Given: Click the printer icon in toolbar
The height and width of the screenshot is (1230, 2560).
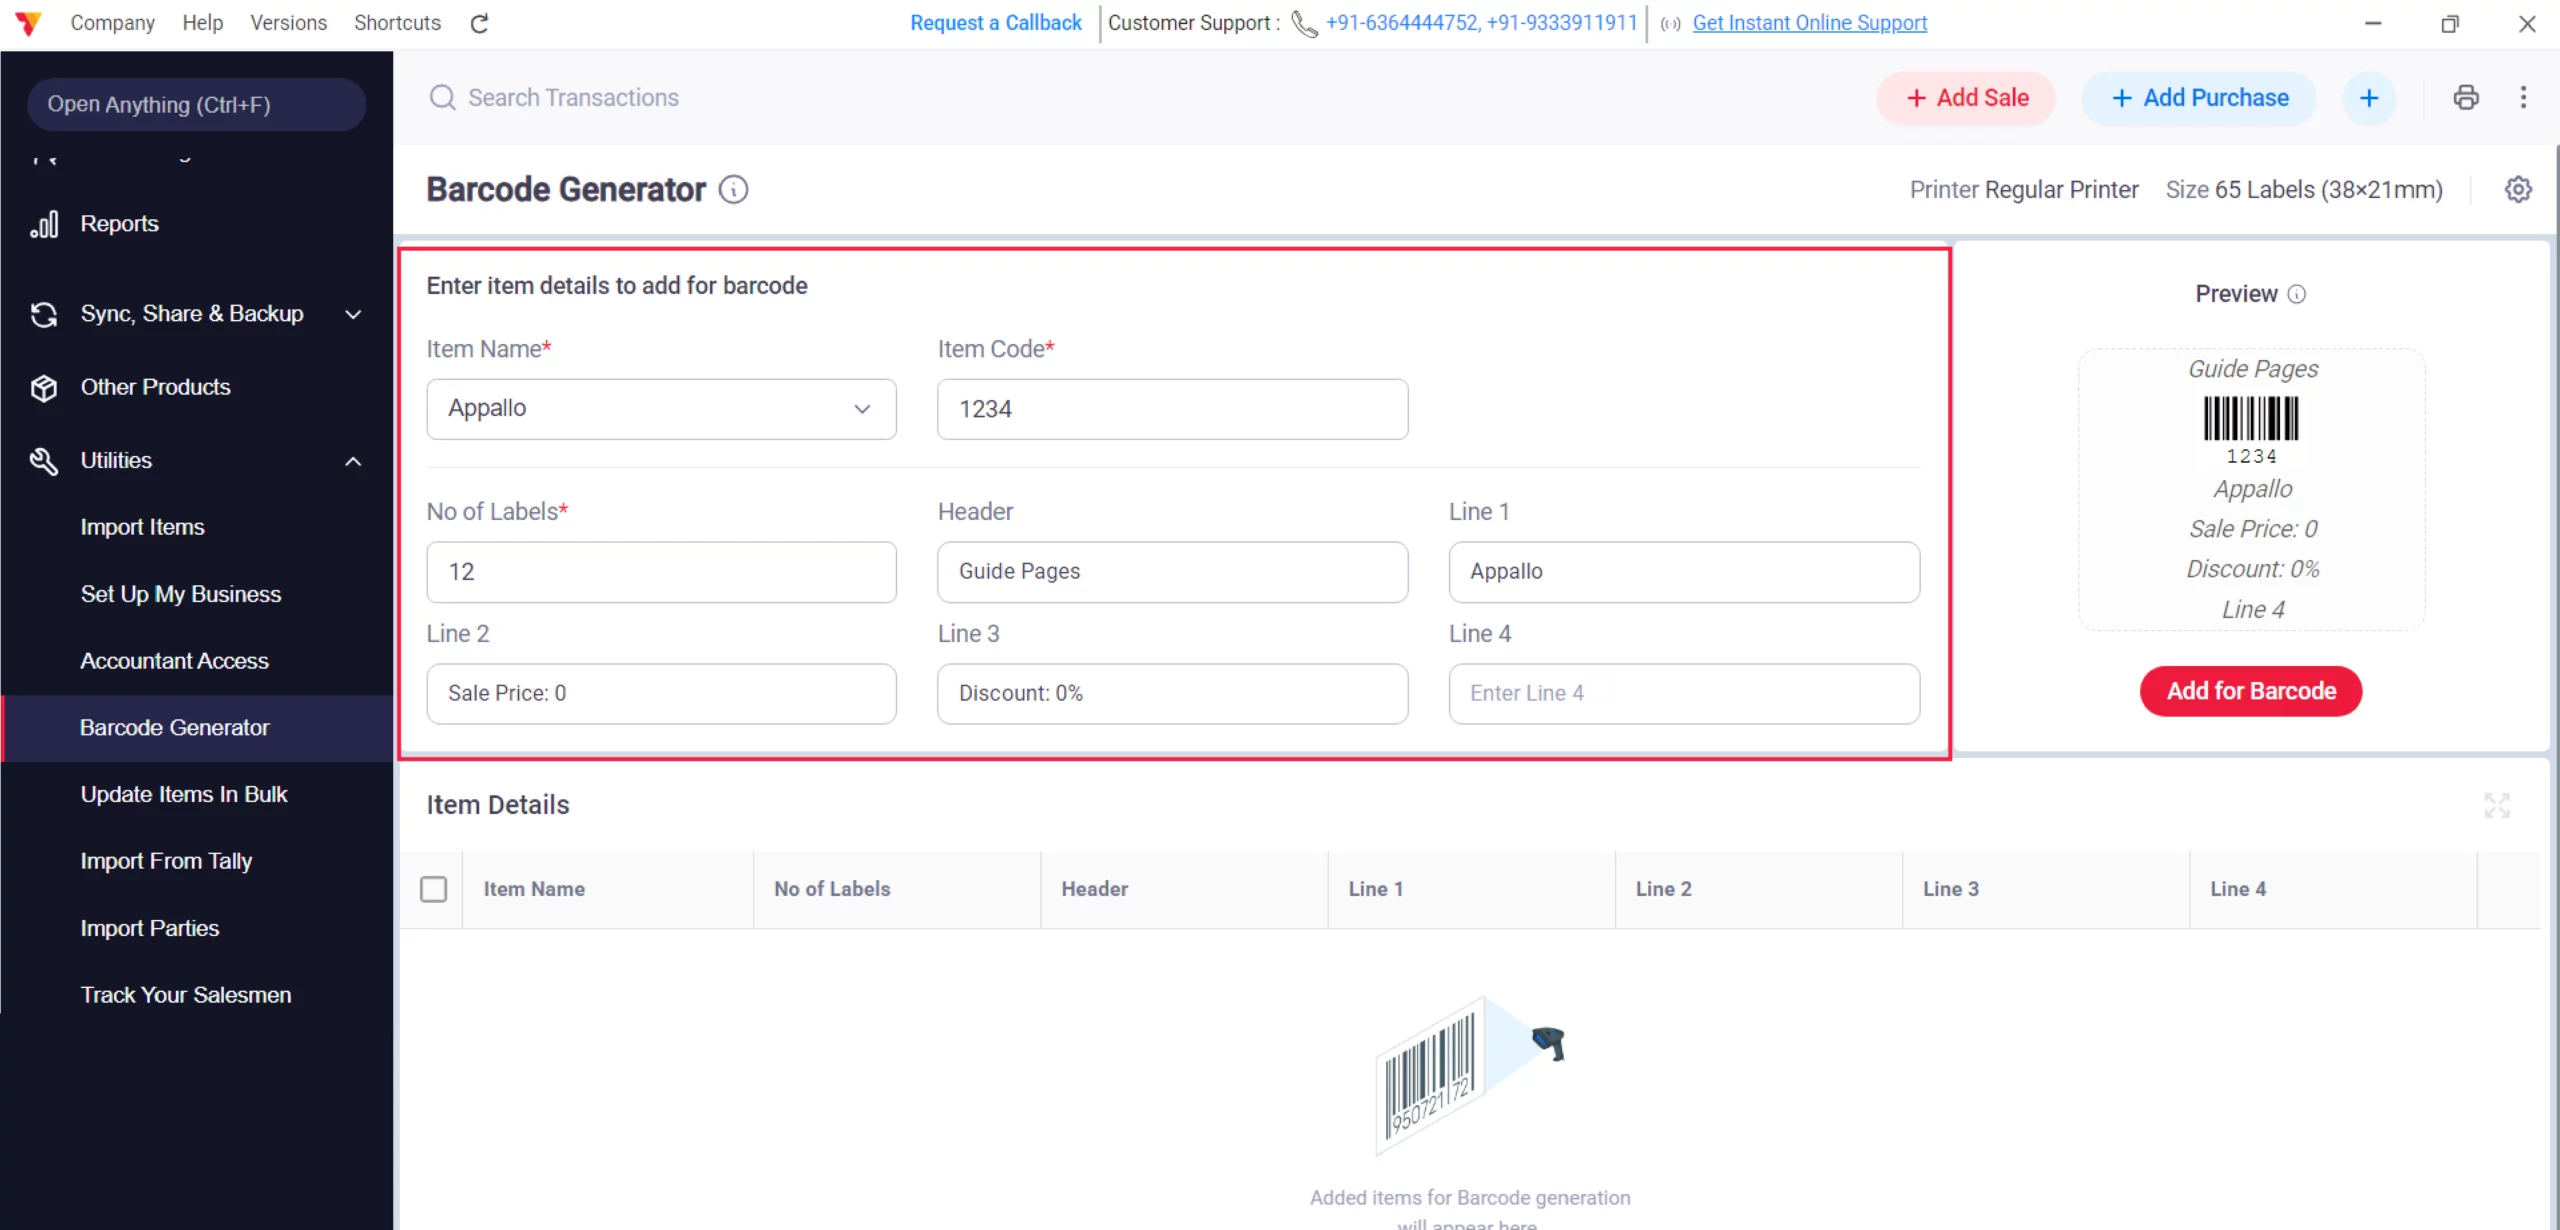Looking at the screenshot, I should pyautogui.click(x=2466, y=97).
